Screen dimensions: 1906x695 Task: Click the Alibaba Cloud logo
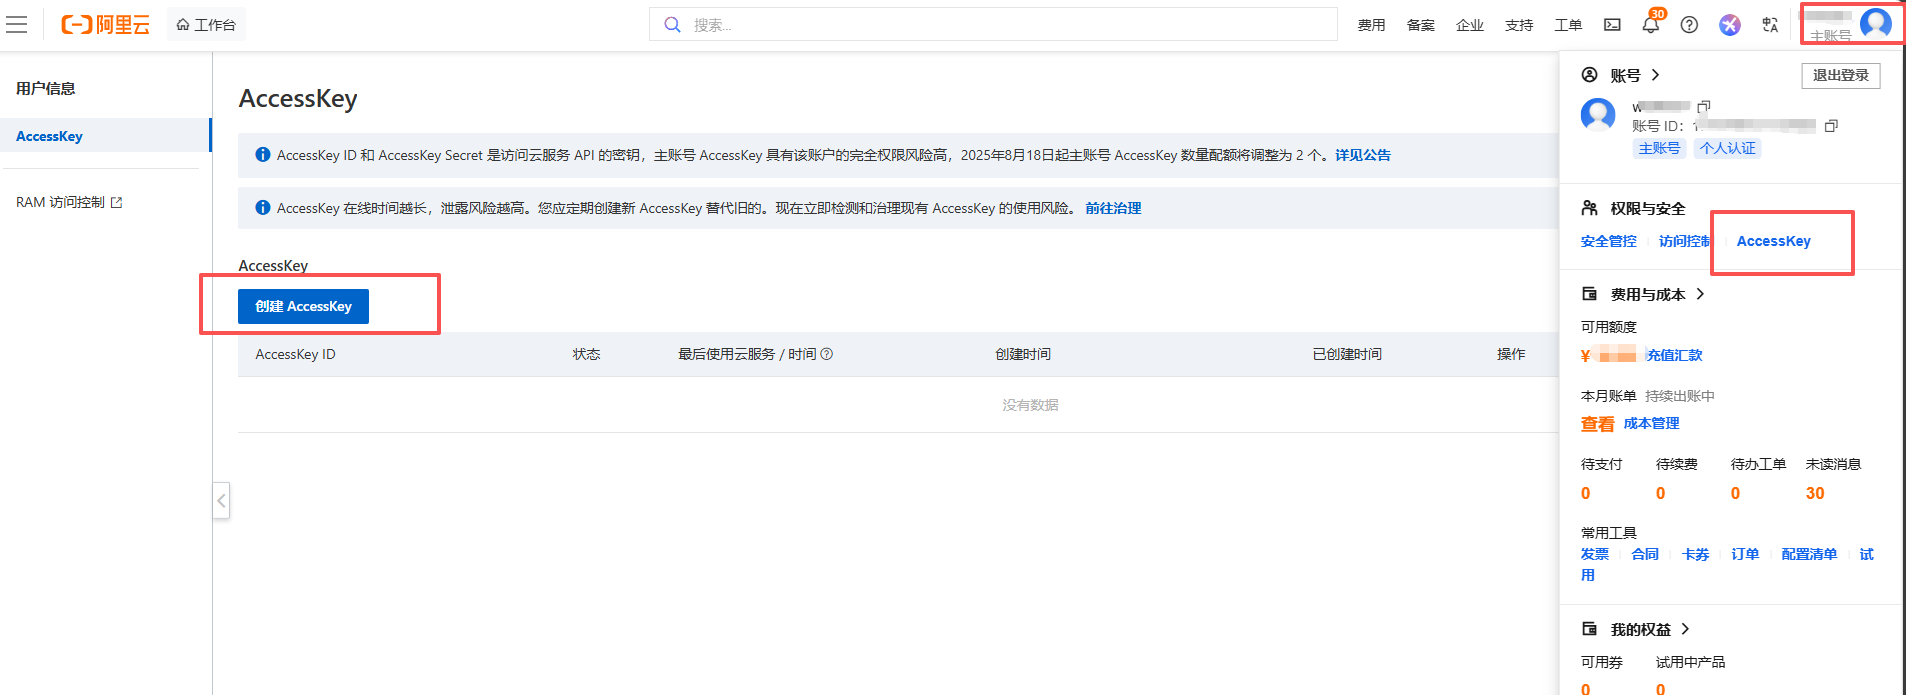click(x=105, y=25)
